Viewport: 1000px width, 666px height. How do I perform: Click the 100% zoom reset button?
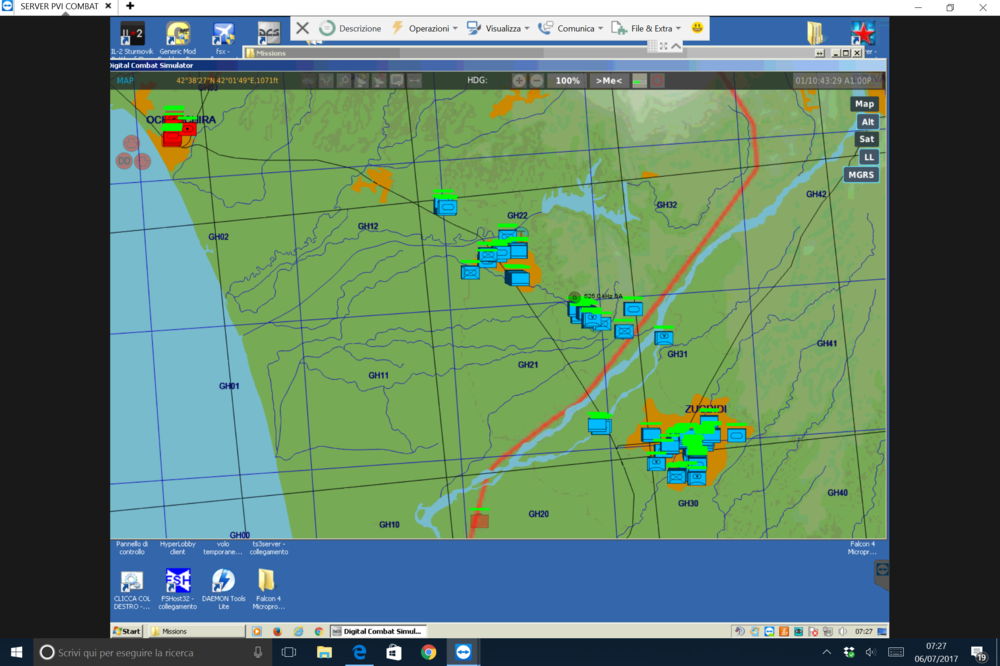[x=567, y=80]
